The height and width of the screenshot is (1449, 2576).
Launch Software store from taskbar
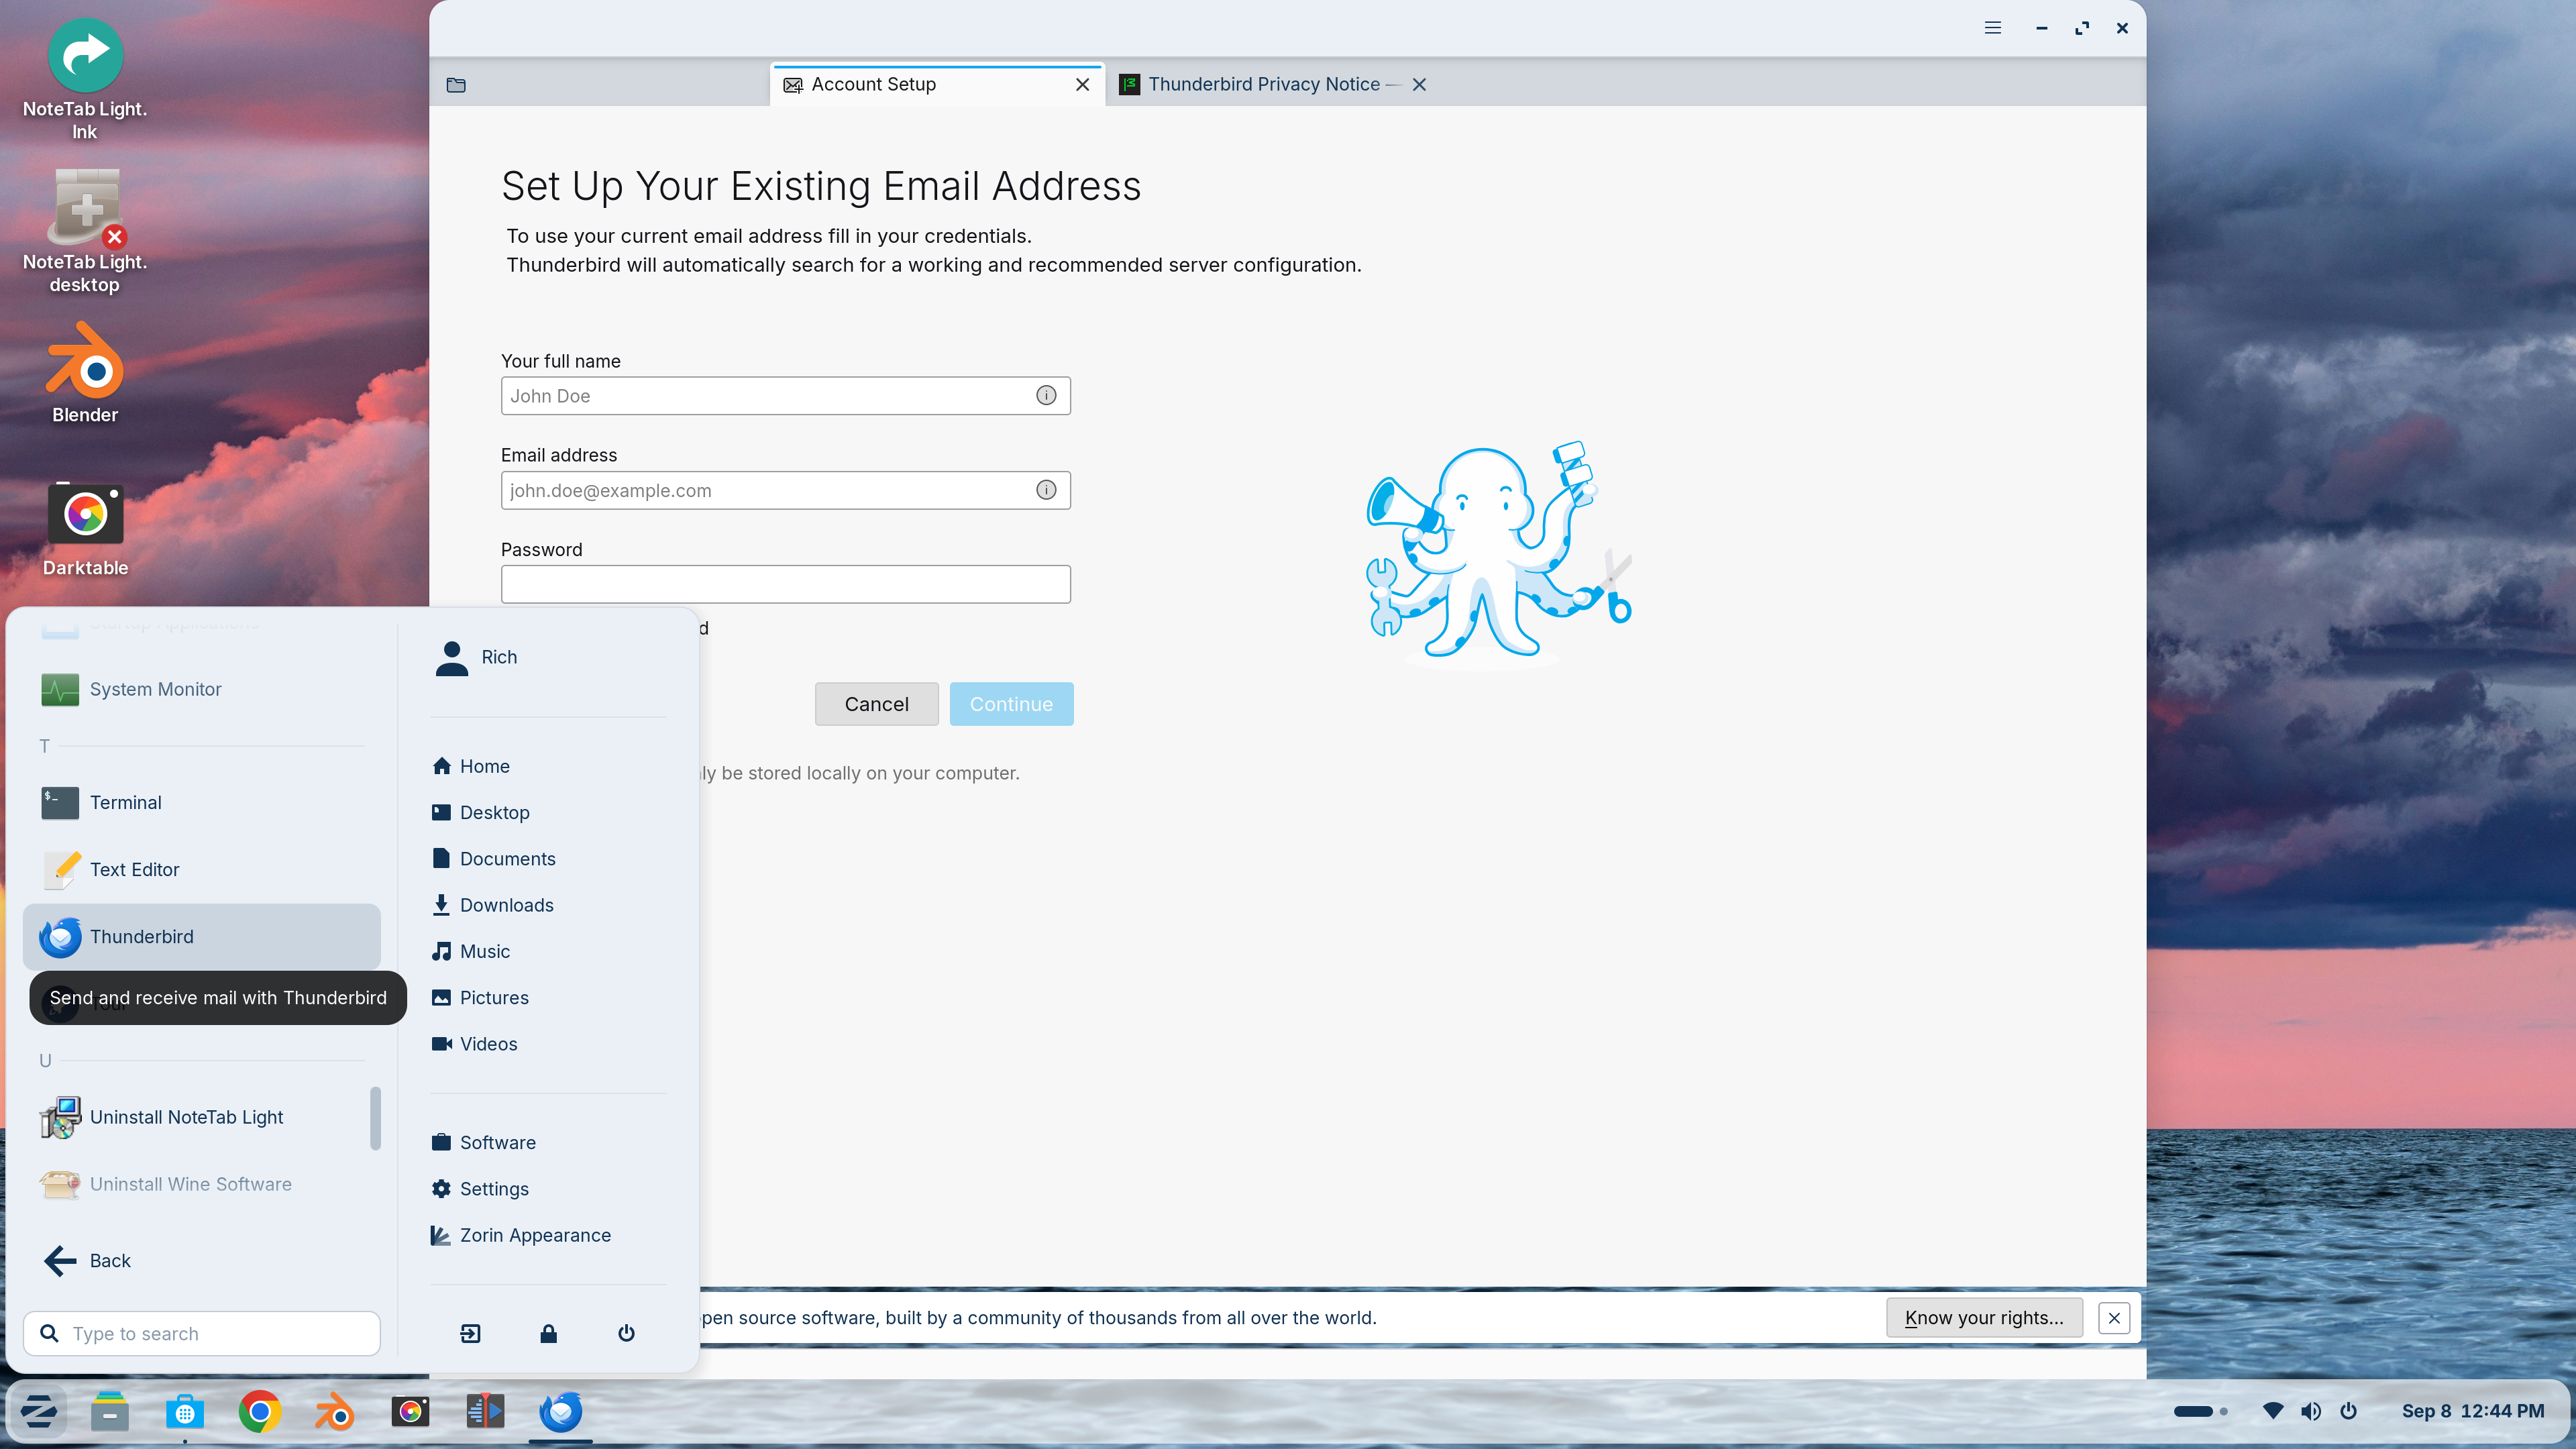click(x=185, y=1412)
